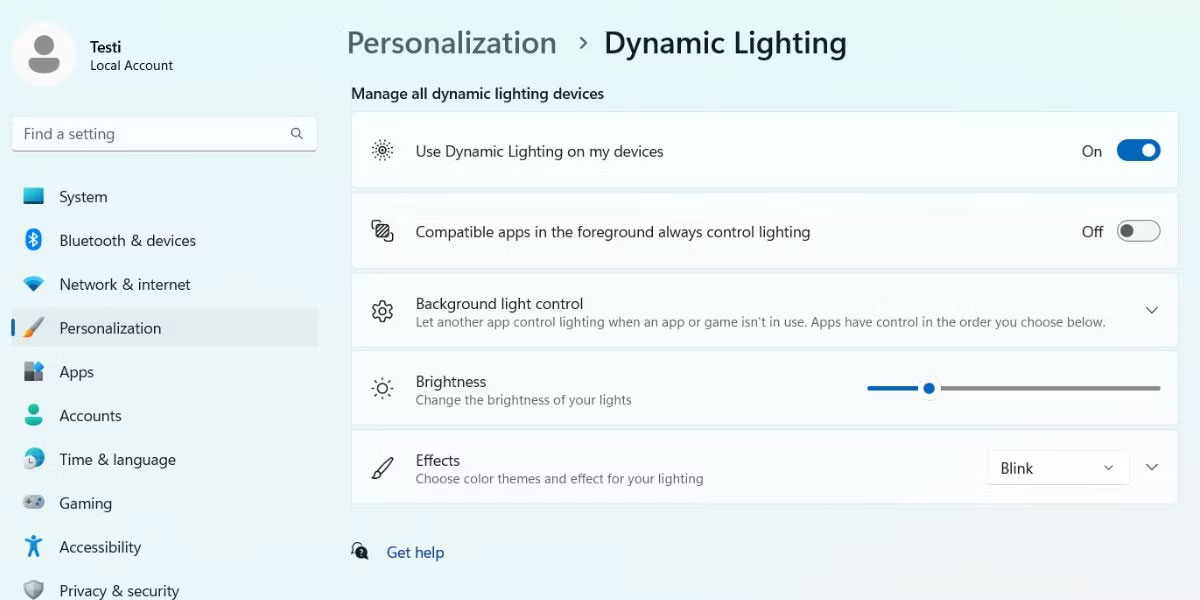Open Time & language settings
Screen dimensions: 1200x600
coord(116,459)
